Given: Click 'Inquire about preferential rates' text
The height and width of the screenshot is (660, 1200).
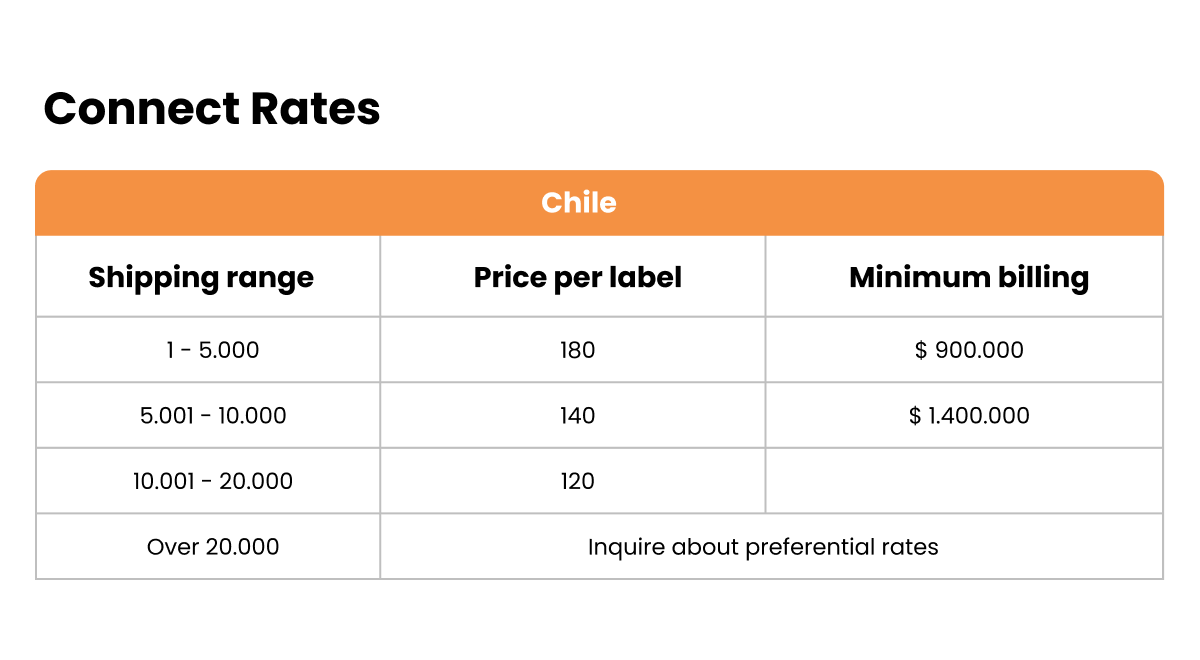Looking at the screenshot, I should coord(763,547).
